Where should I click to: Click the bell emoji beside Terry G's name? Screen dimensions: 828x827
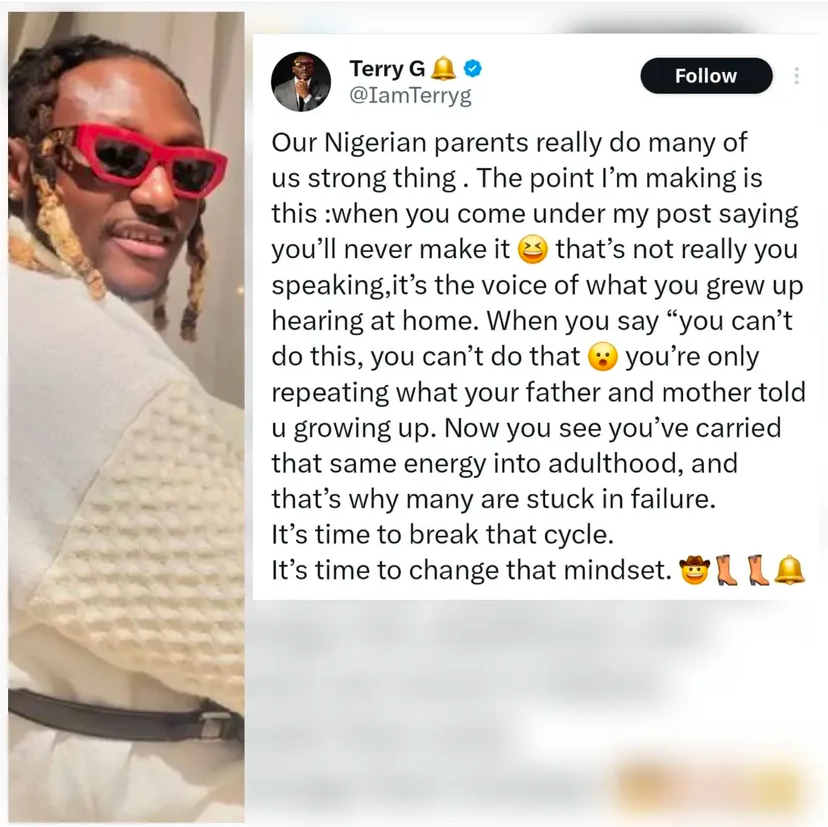[x=444, y=69]
